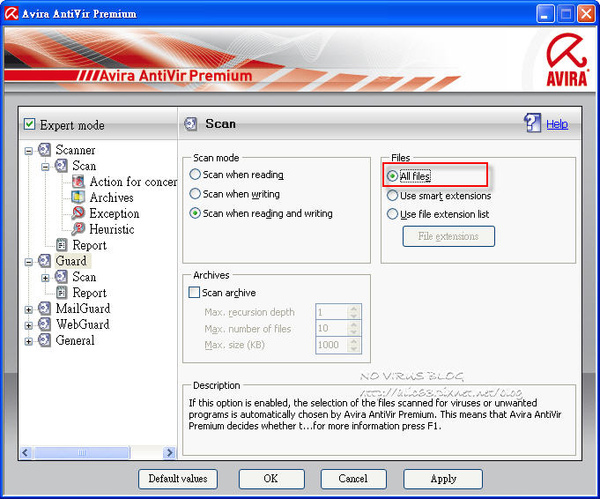Select MailGuard label in the tree

pos(83,308)
